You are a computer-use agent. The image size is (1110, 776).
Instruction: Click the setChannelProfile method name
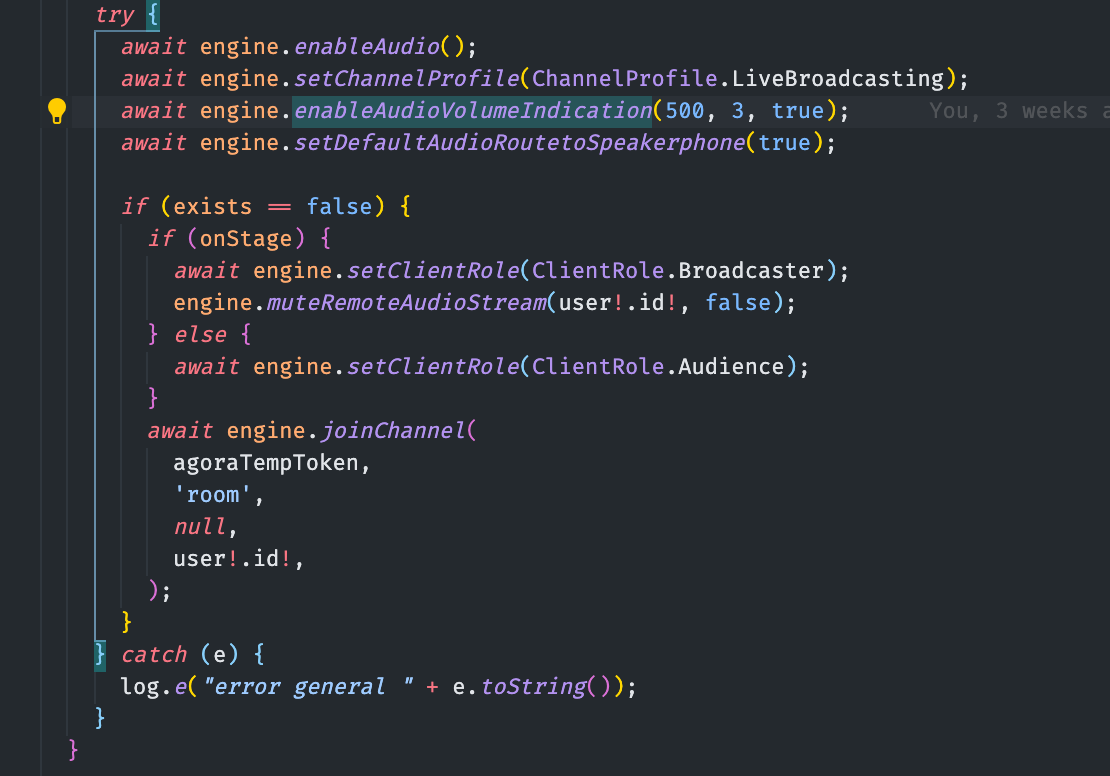[x=406, y=79]
